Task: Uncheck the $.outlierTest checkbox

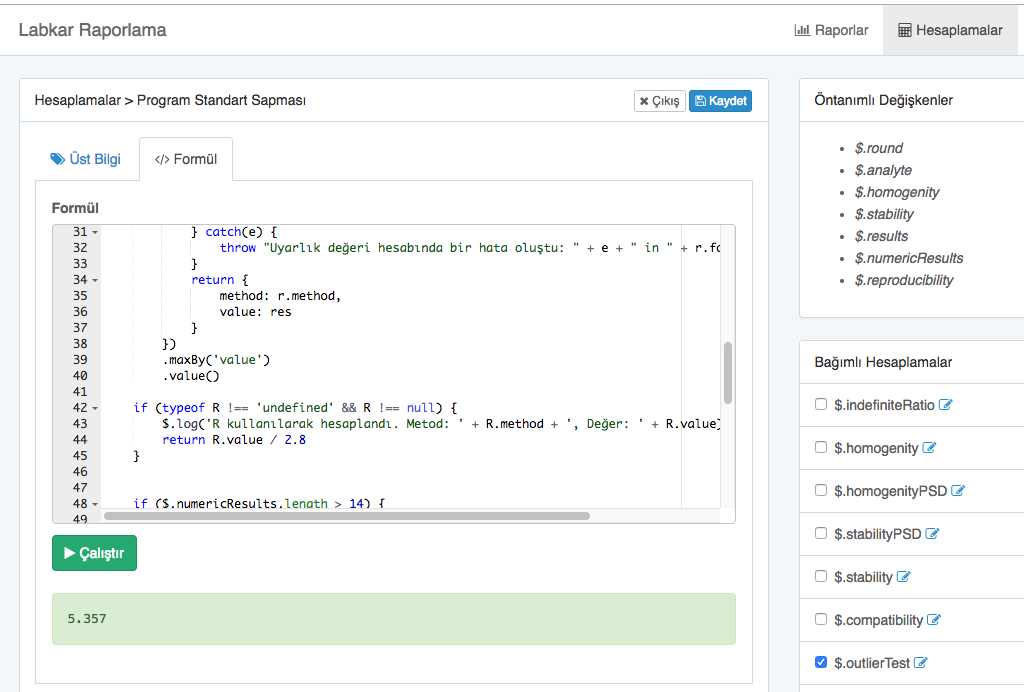Action: 821,662
